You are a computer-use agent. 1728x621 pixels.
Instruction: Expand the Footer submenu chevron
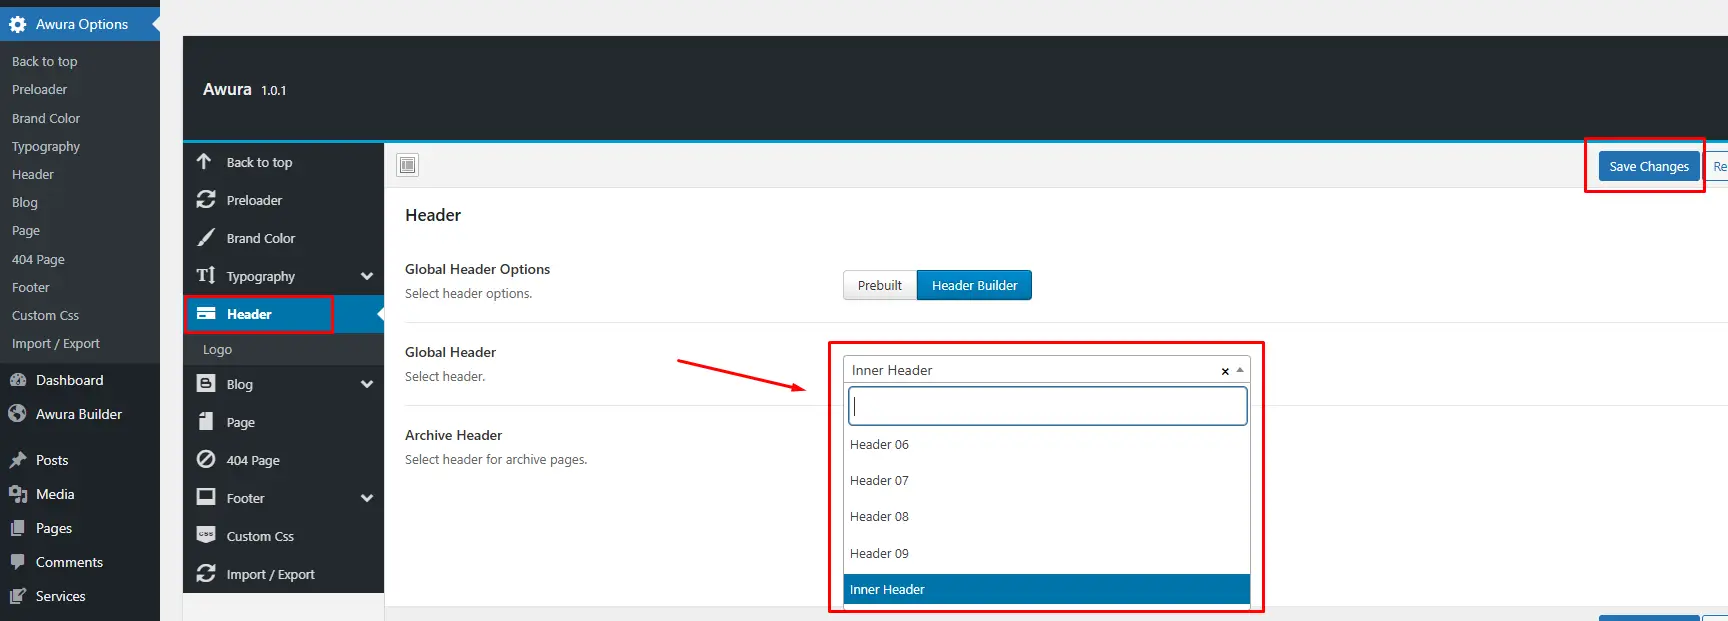pyautogui.click(x=367, y=498)
